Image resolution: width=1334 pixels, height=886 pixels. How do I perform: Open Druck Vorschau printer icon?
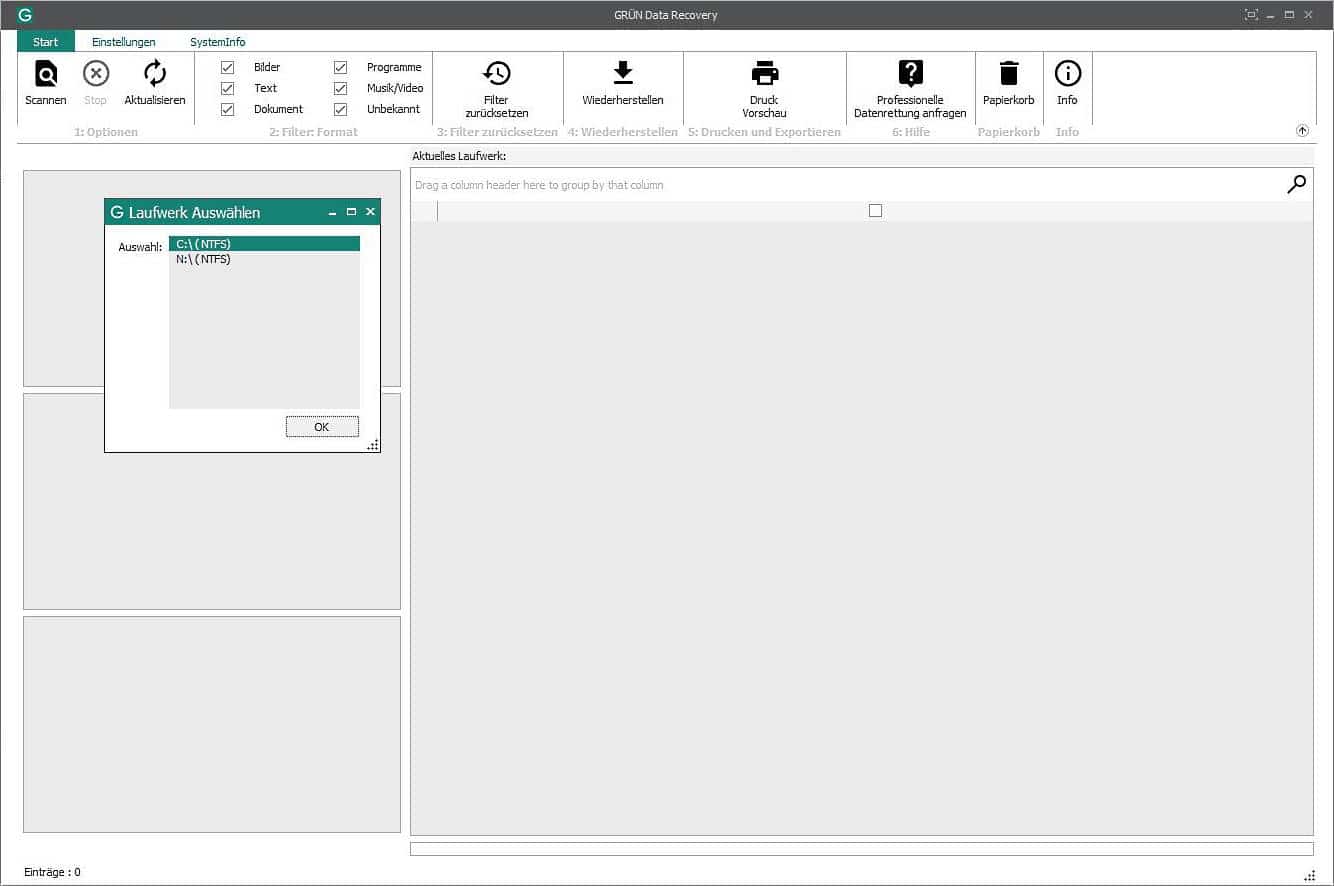[765, 73]
